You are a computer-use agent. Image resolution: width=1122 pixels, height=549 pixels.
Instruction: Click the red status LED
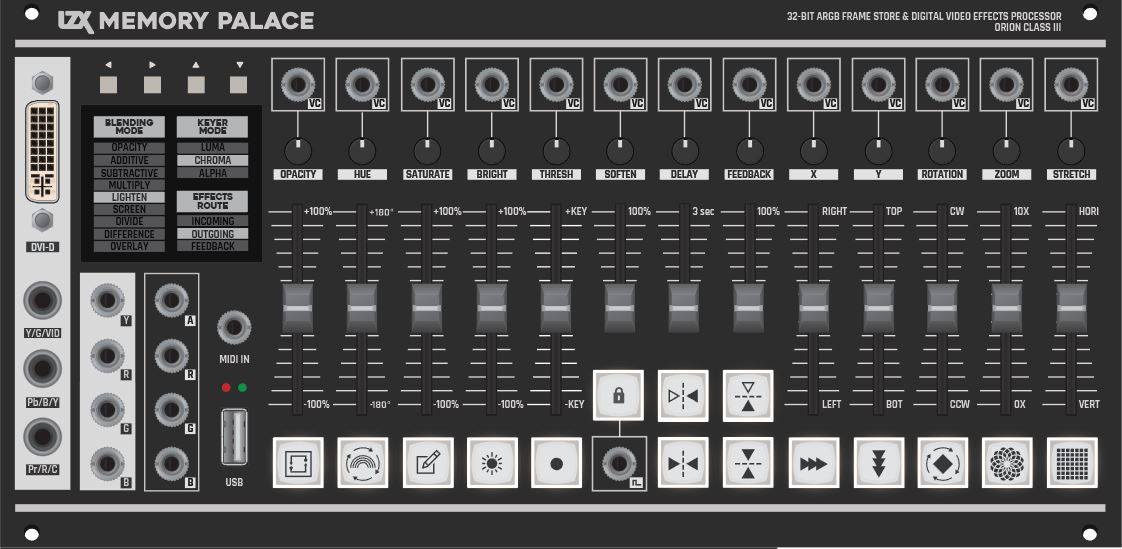tap(226, 387)
